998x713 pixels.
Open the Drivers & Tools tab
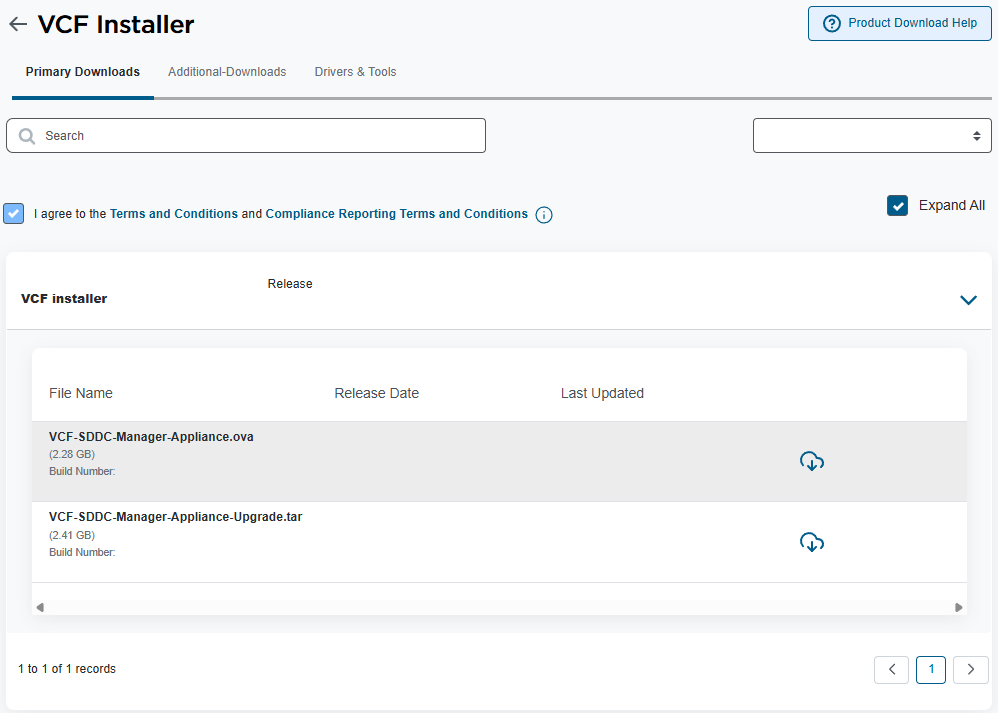[x=355, y=72]
